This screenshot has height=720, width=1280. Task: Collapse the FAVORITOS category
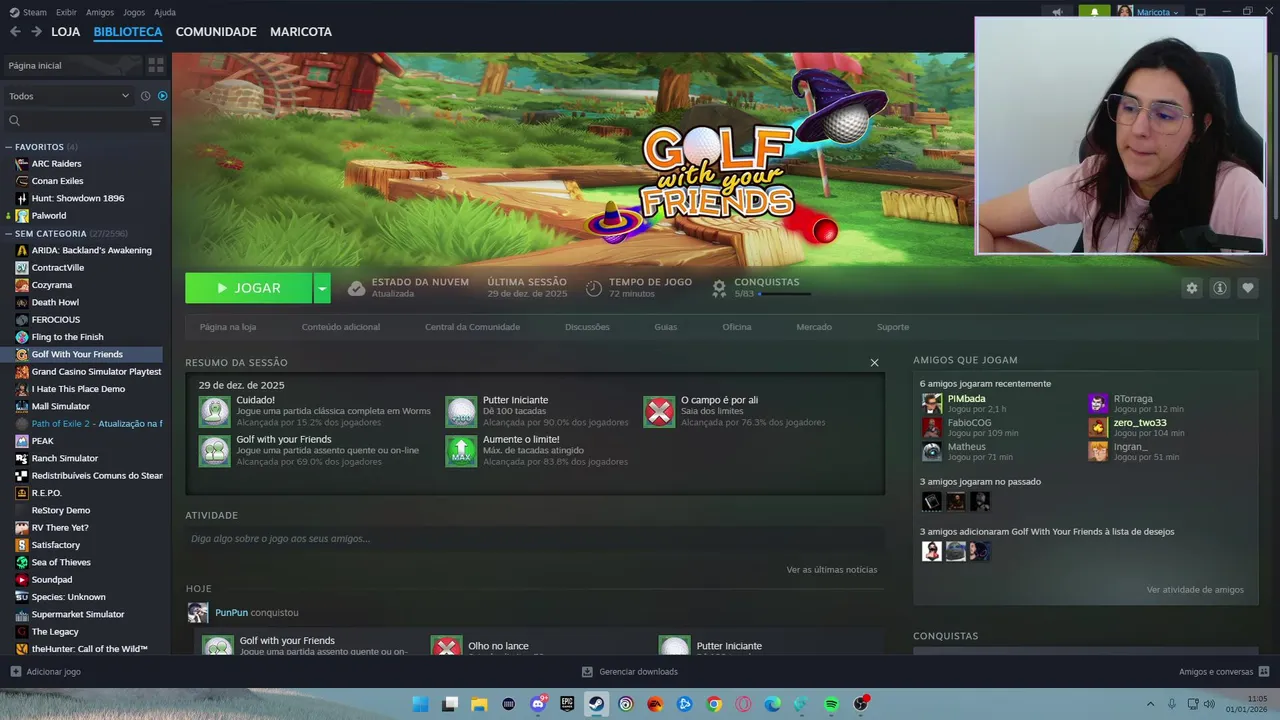click(9, 147)
